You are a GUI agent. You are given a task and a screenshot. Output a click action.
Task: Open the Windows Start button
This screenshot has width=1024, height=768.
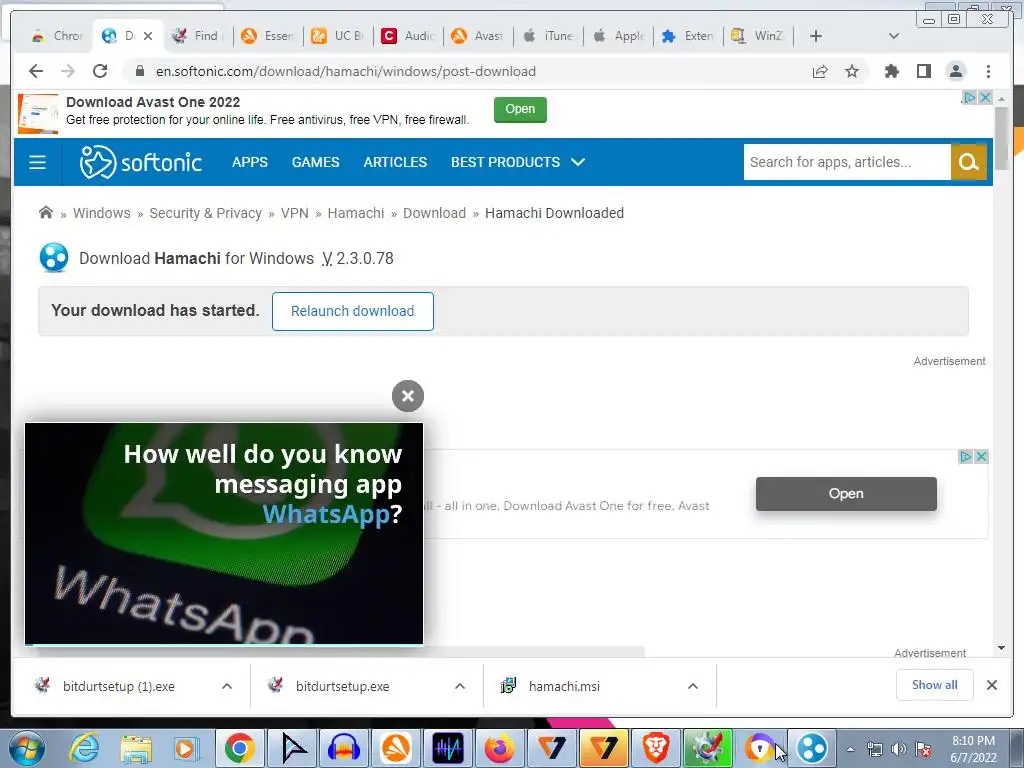(x=26, y=748)
